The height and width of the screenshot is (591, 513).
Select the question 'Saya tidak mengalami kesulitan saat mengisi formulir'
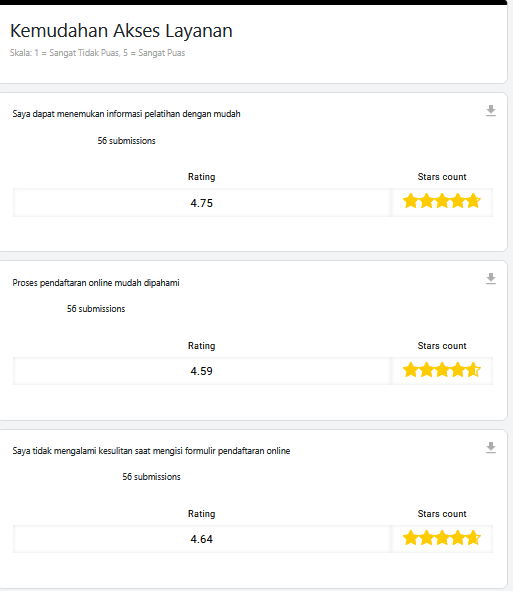coord(151,451)
